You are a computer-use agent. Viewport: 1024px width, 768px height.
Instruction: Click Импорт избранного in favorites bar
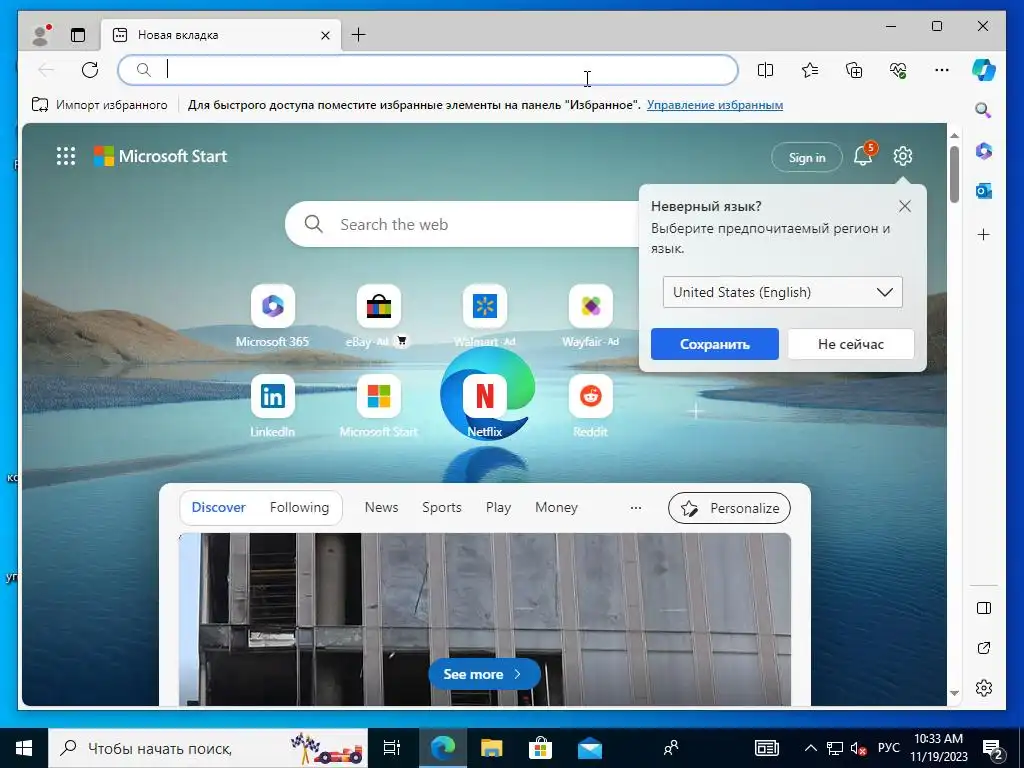point(99,104)
